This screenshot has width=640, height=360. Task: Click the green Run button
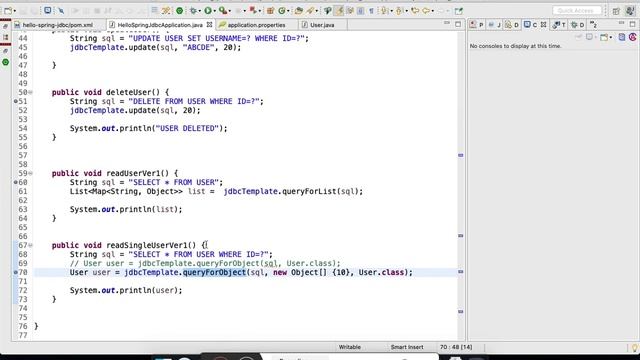[x=208, y=11]
